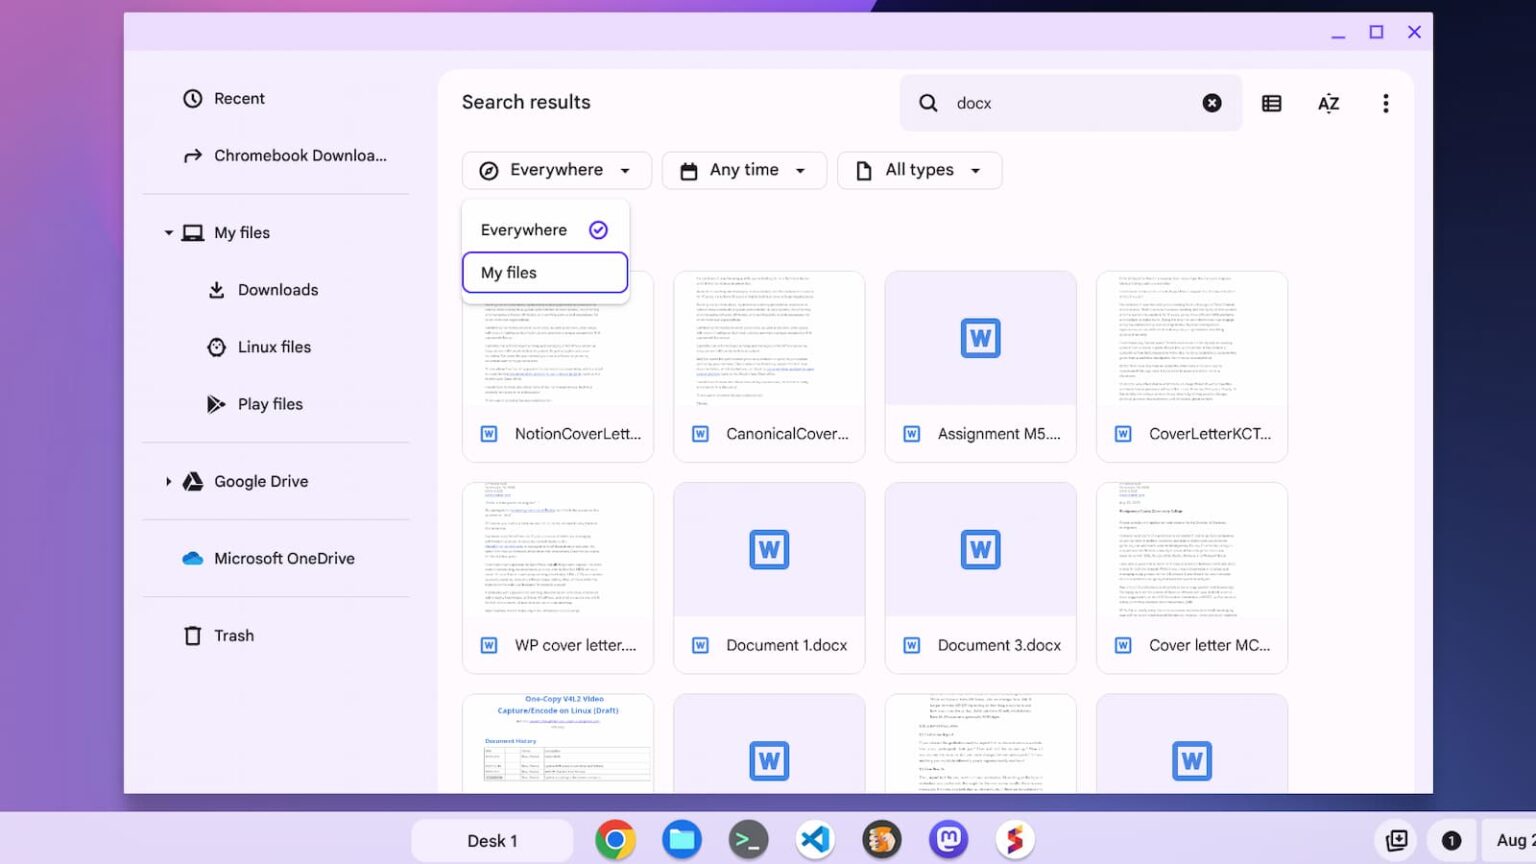Choose My files in the location menu
1536x864 pixels.
(x=545, y=272)
